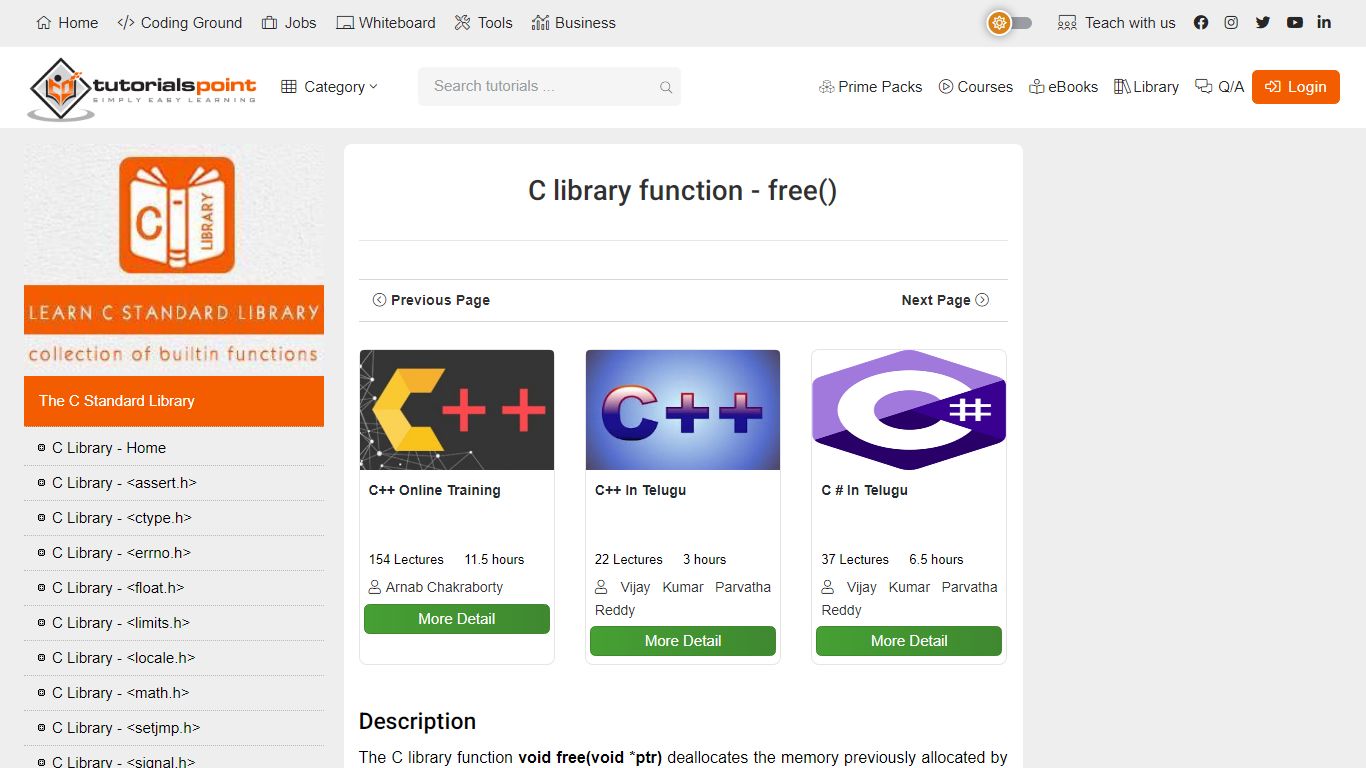The height and width of the screenshot is (768, 1366).
Task: Click '11.5 hours' text
Action: [x=494, y=559]
